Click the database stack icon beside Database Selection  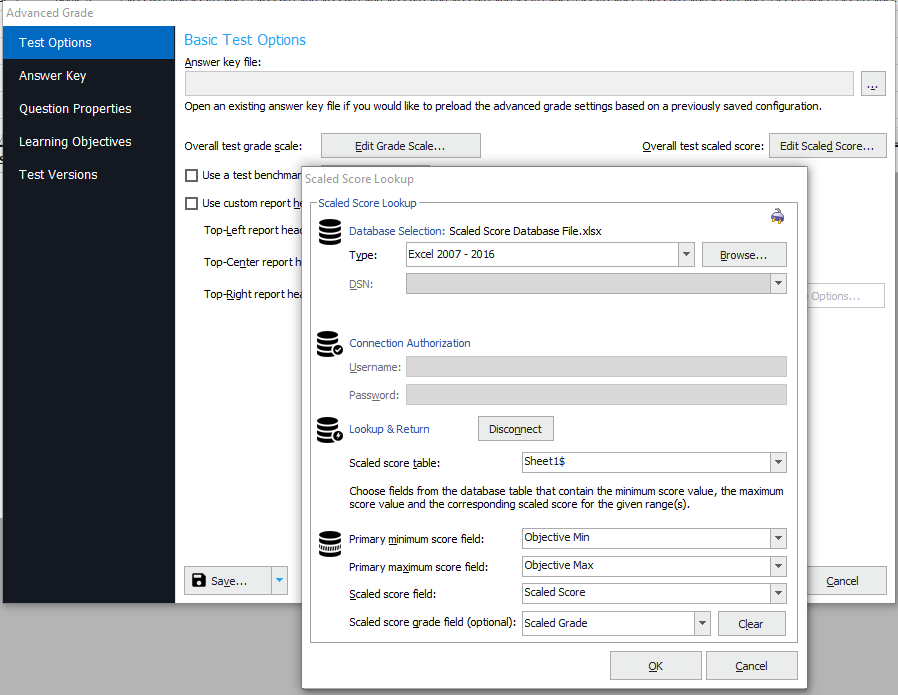click(330, 232)
